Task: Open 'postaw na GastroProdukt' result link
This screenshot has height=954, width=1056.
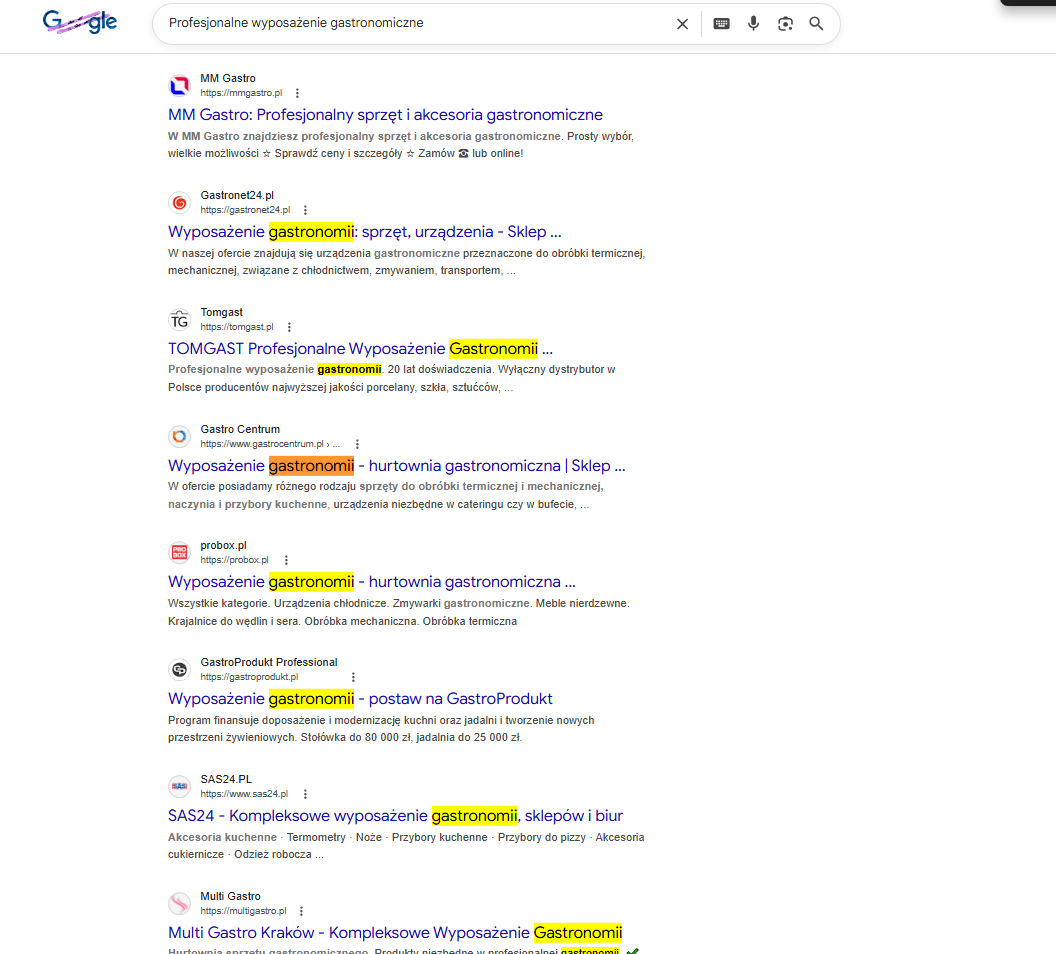Action: click(360, 699)
